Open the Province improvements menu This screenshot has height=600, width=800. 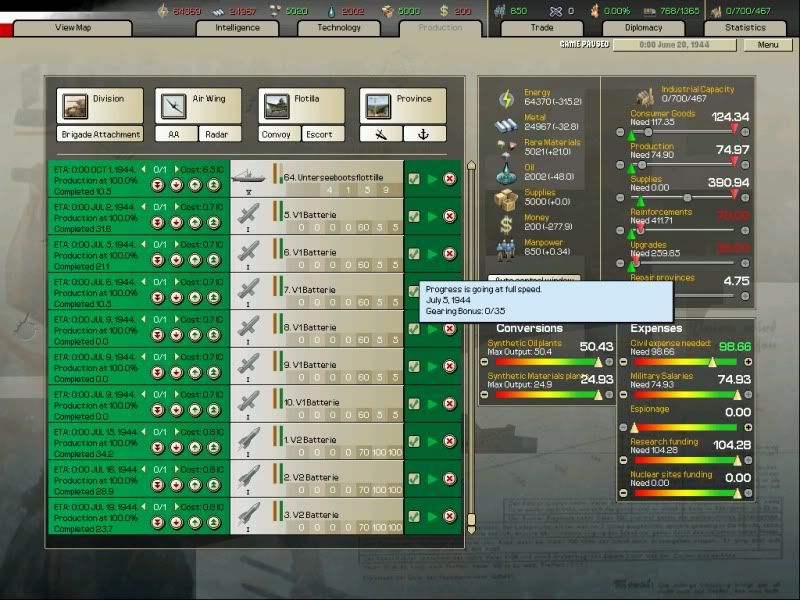pos(403,105)
